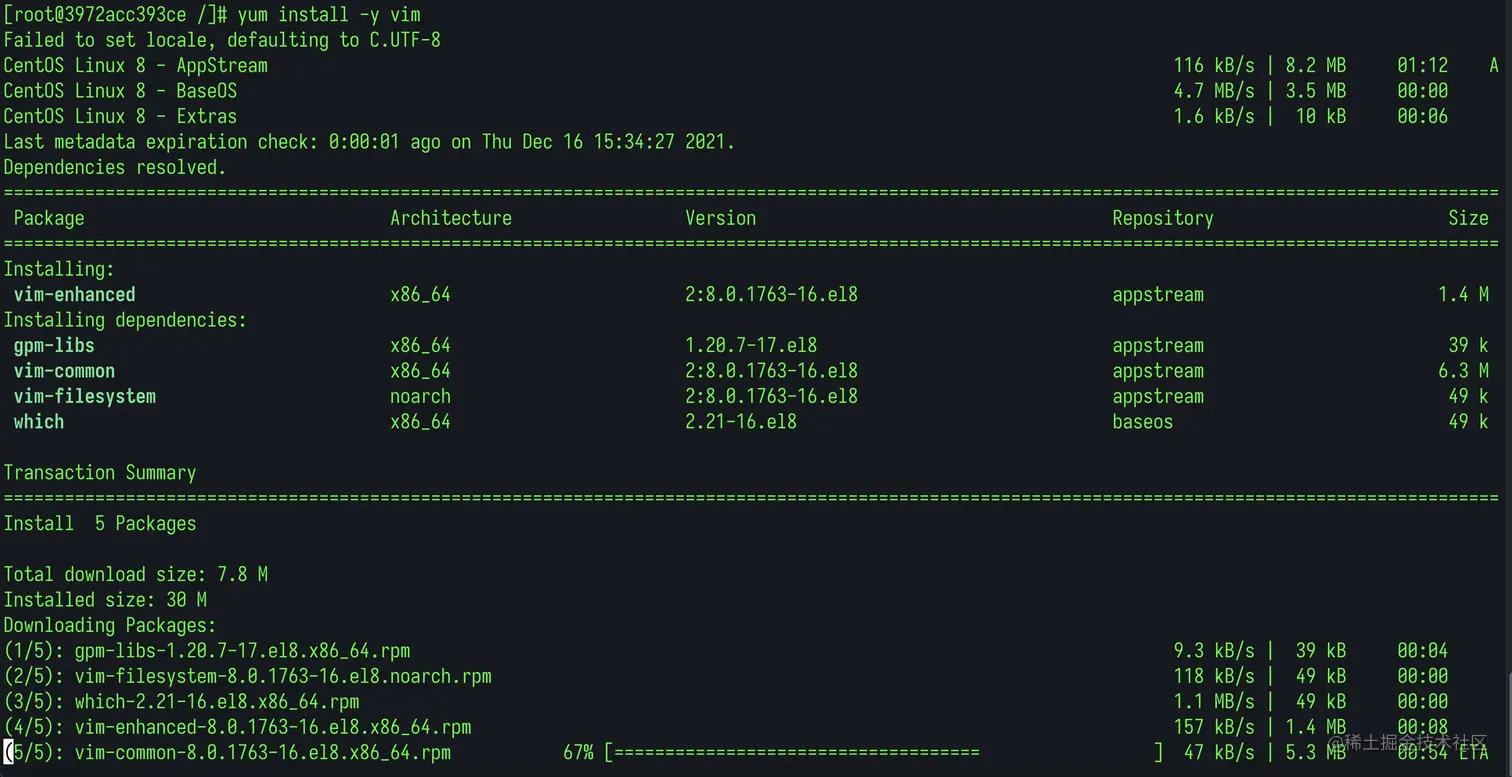Image resolution: width=1512 pixels, height=777 pixels.
Task: Click version '1.20.7-17.el8' of gpm-libs
Action: (x=751, y=346)
